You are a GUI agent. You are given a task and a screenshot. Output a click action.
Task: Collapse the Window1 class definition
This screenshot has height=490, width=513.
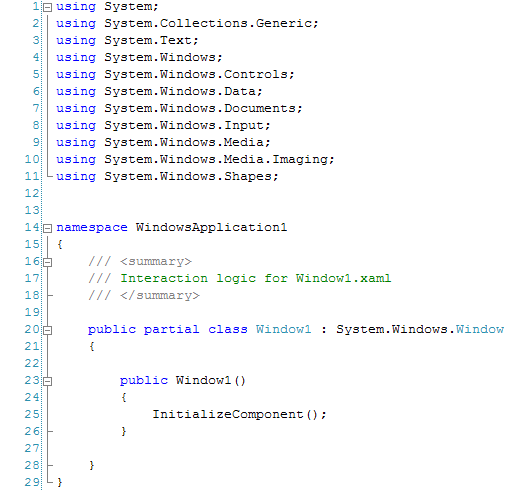click(x=48, y=330)
